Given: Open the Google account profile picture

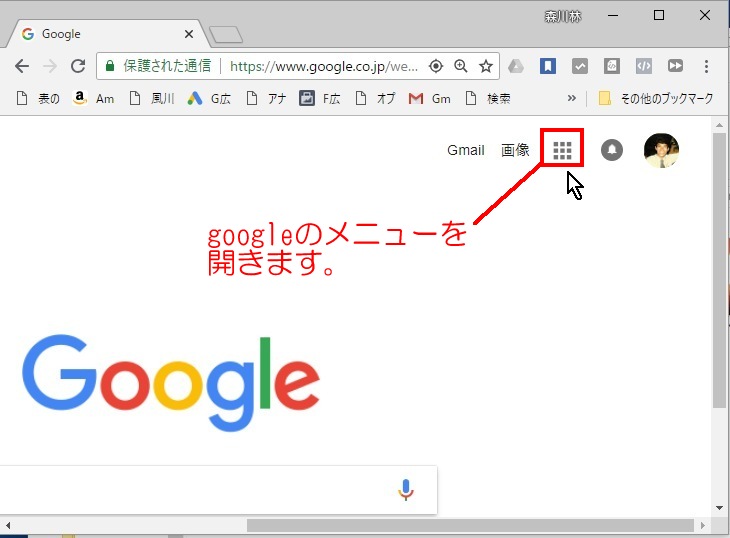Looking at the screenshot, I should pyautogui.click(x=661, y=150).
